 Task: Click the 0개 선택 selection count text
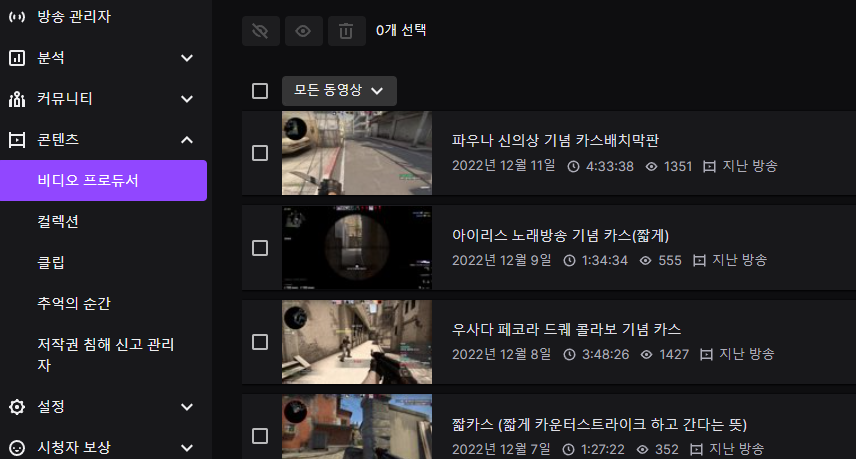click(401, 30)
